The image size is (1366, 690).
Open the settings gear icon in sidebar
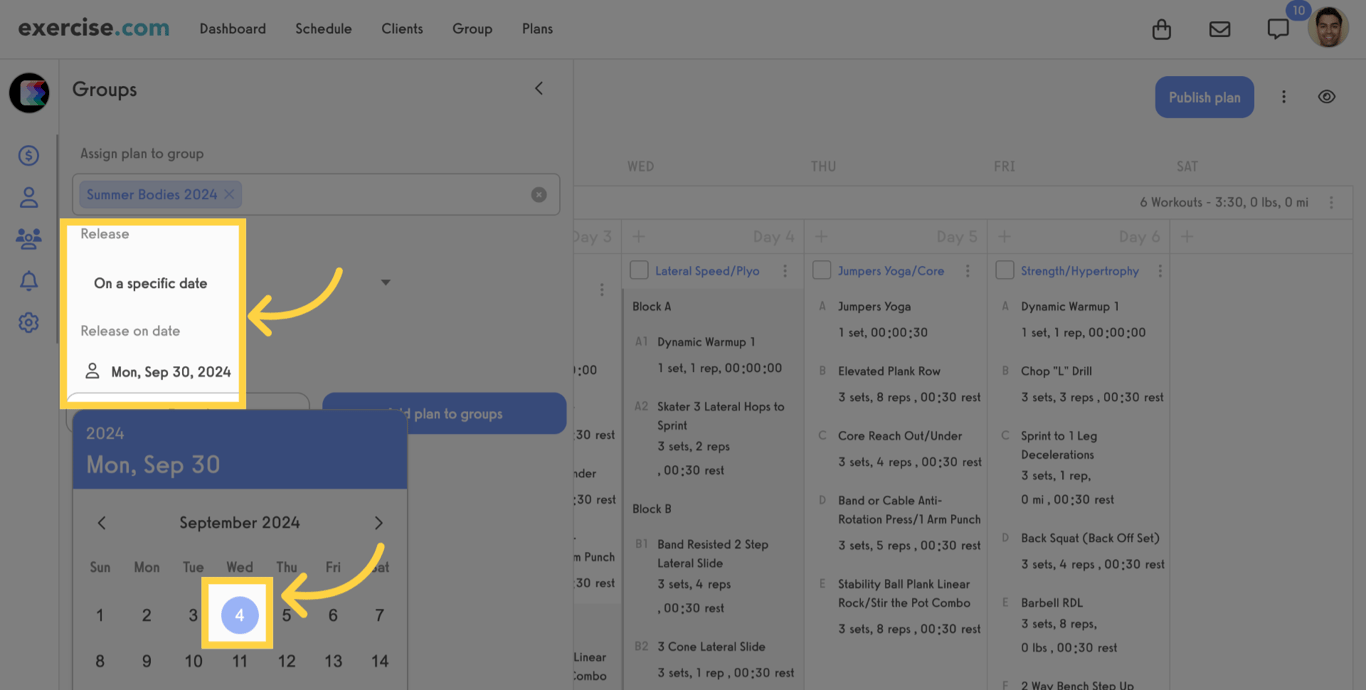coord(28,322)
